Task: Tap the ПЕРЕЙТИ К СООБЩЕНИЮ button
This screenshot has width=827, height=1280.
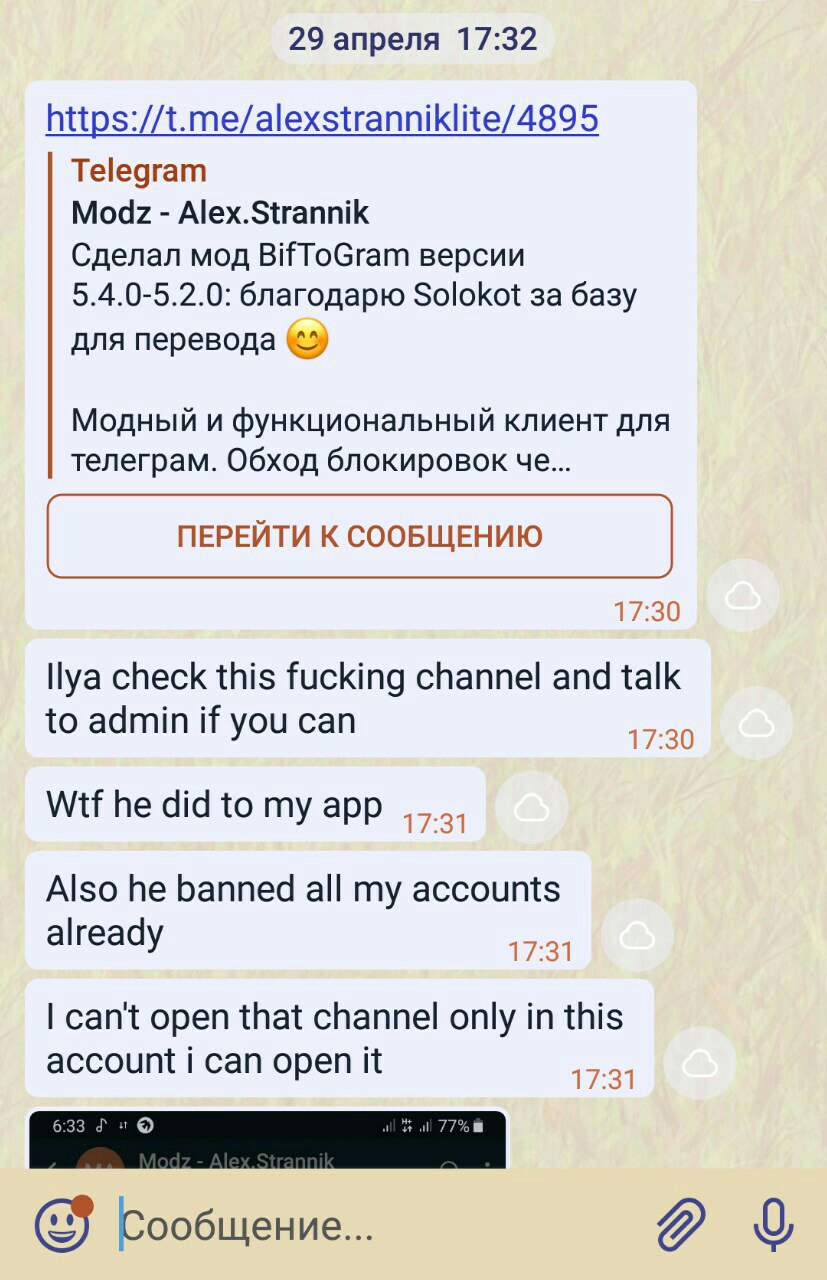Action: click(360, 536)
